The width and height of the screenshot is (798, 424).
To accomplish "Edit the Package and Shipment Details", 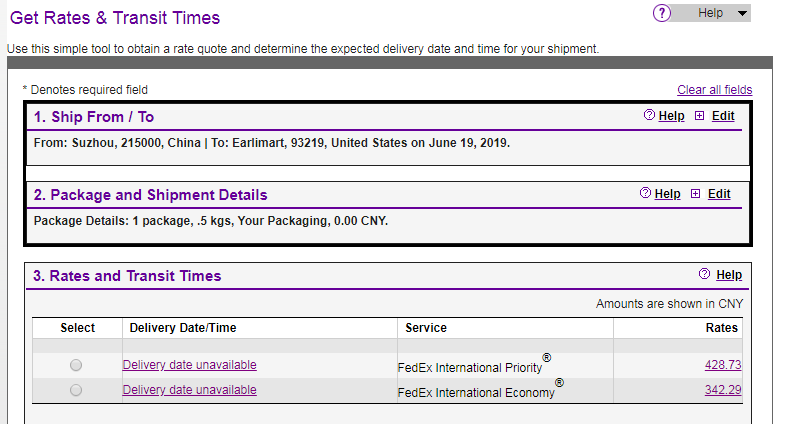I will pyautogui.click(x=719, y=194).
